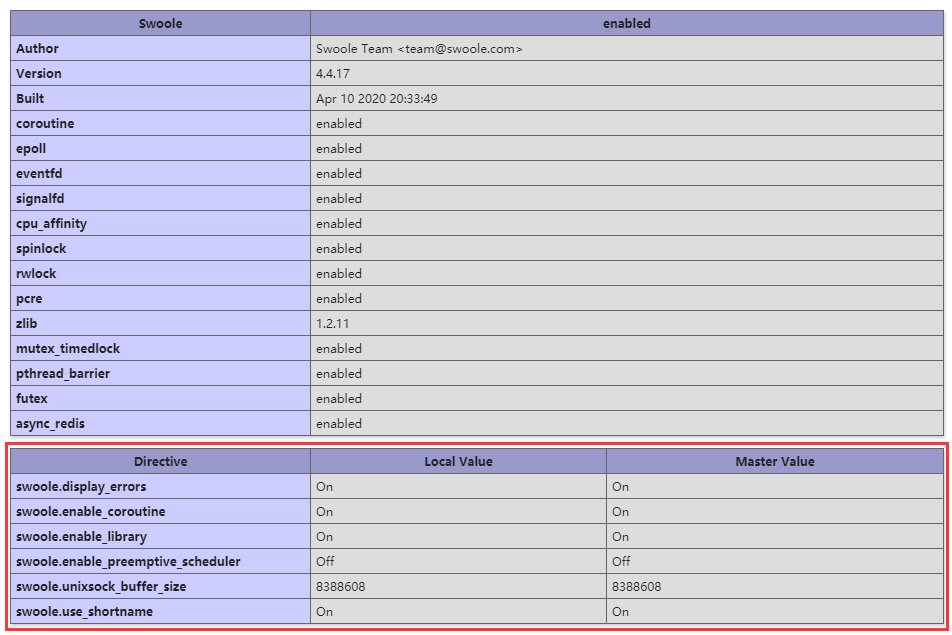The width and height of the screenshot is (952, 635).
Task: Click Local Value "On" for swoole.enable_library
Action: tap(324, 536)
